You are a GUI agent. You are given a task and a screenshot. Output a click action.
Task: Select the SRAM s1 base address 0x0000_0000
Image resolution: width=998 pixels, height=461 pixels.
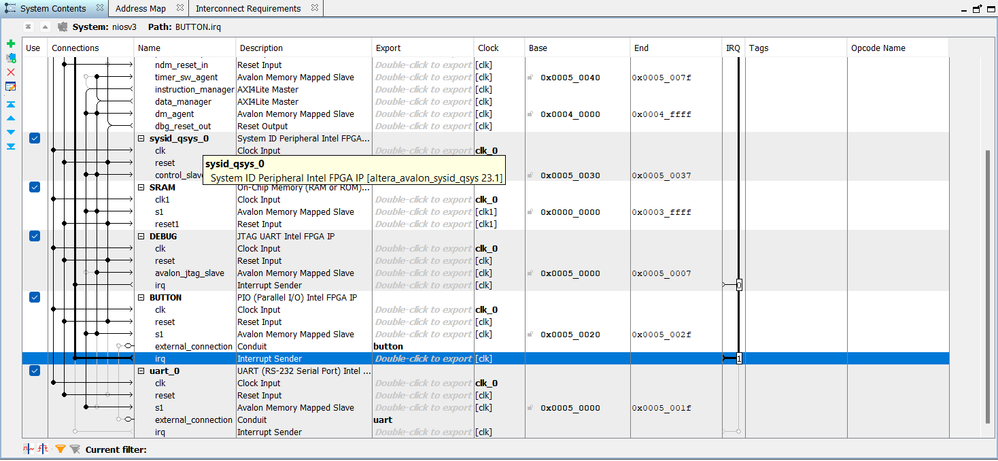coord(570,212)
